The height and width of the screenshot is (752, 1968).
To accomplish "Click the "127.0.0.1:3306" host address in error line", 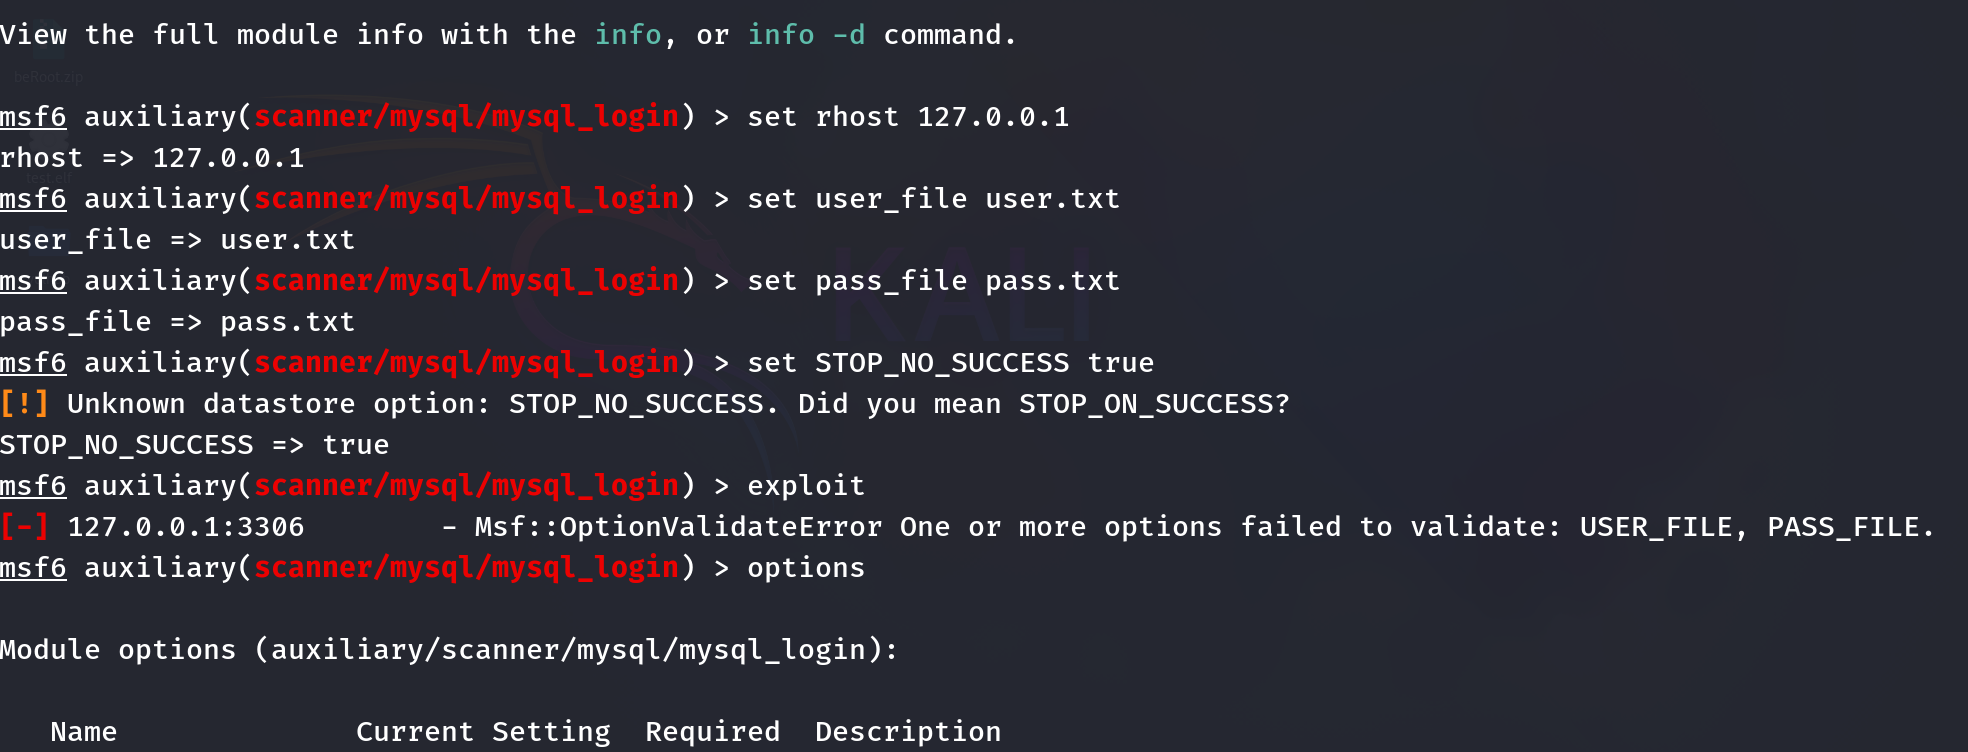I will (185, 527).
